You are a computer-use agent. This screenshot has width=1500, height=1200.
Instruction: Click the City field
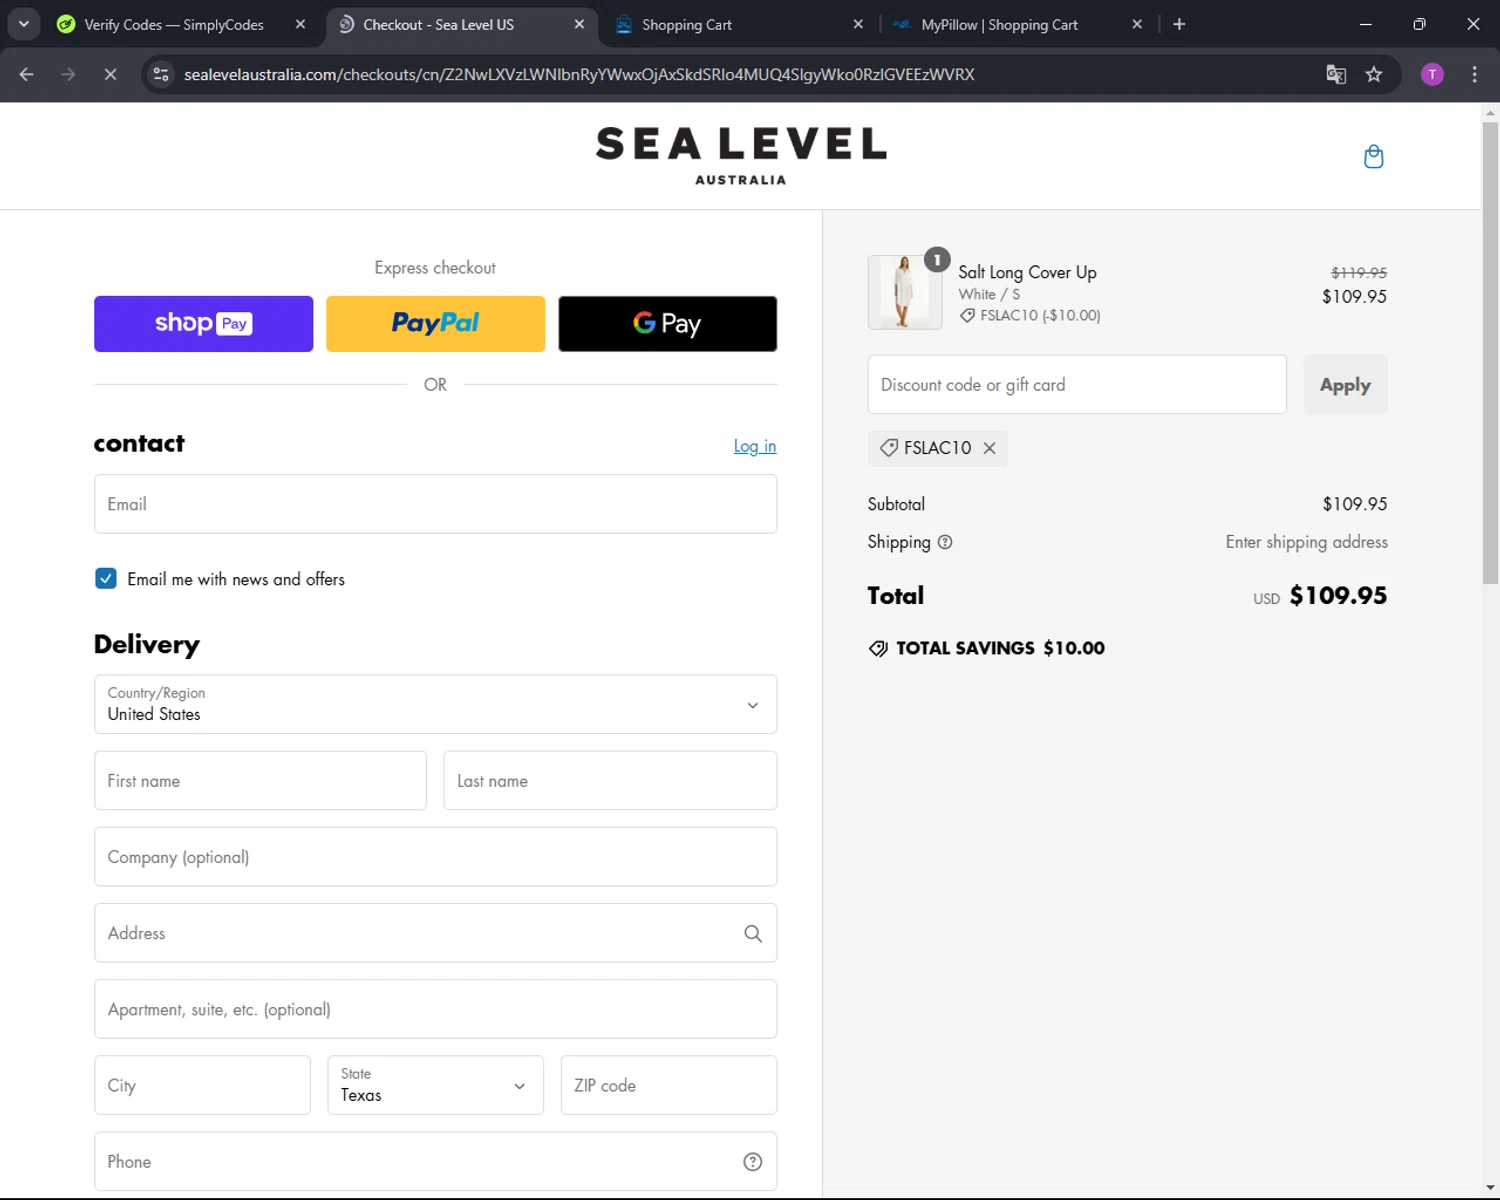(202, 1085)
